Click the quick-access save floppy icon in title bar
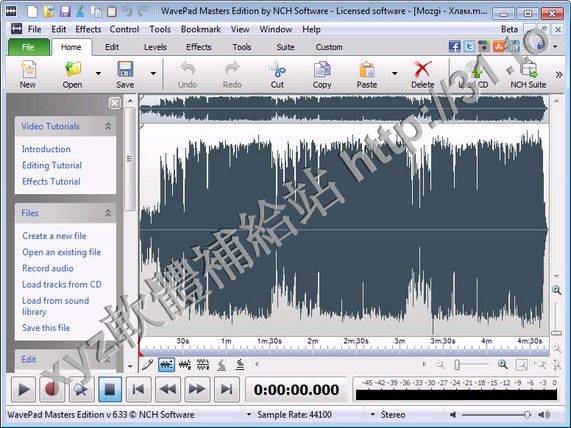 pos(65,12)
